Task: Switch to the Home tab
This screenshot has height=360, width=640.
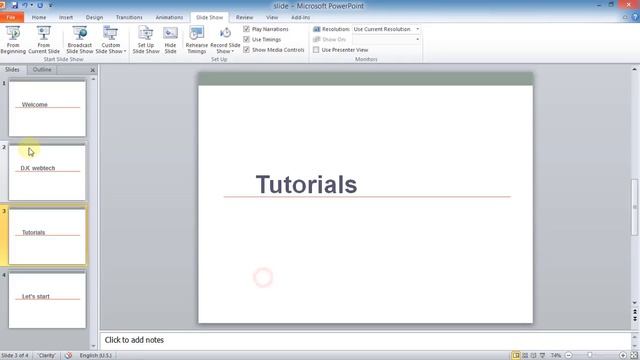Action: 39,18
